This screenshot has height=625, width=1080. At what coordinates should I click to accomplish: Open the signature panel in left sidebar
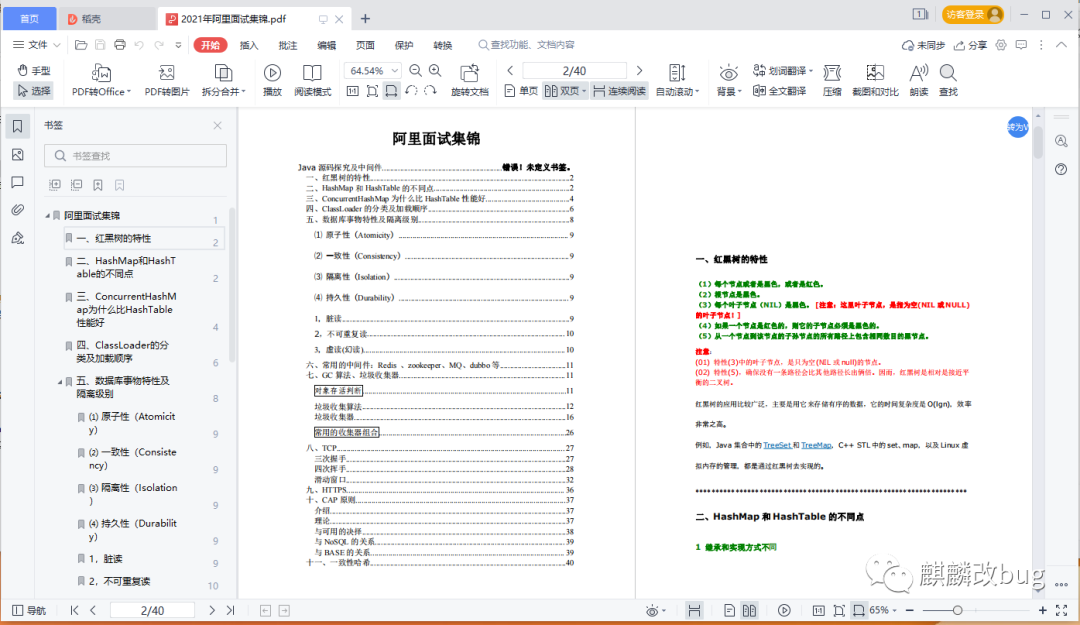pos(18,238)
